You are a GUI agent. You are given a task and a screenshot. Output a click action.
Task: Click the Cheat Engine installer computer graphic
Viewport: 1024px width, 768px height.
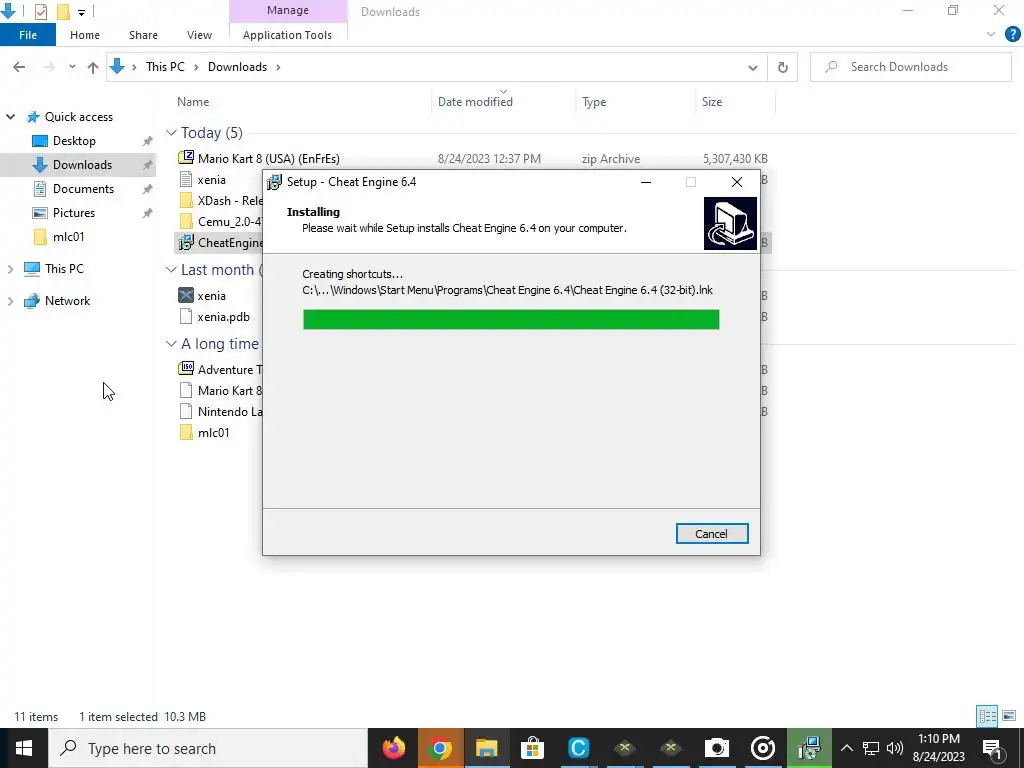click(x=730, y=223)
